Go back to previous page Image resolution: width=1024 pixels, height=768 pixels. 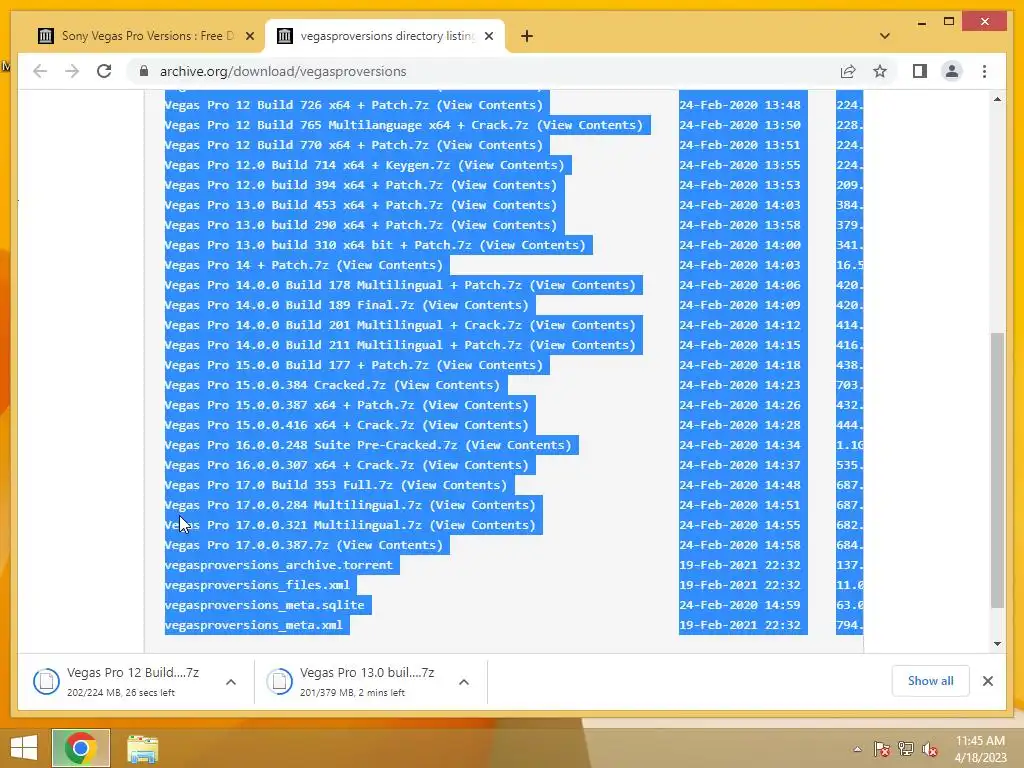click(40, 71)
